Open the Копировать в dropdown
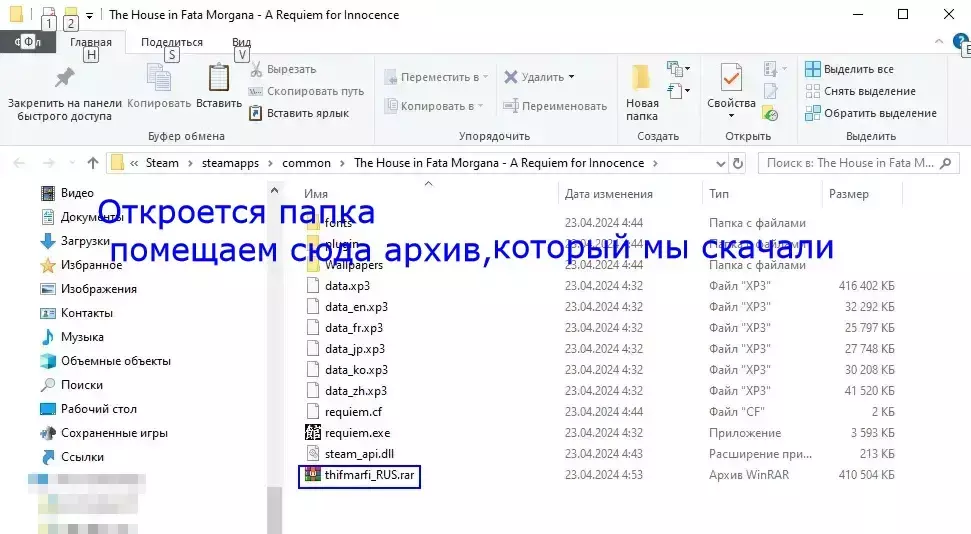This screenshot has height=534, width=971. [x=434, y=106]
